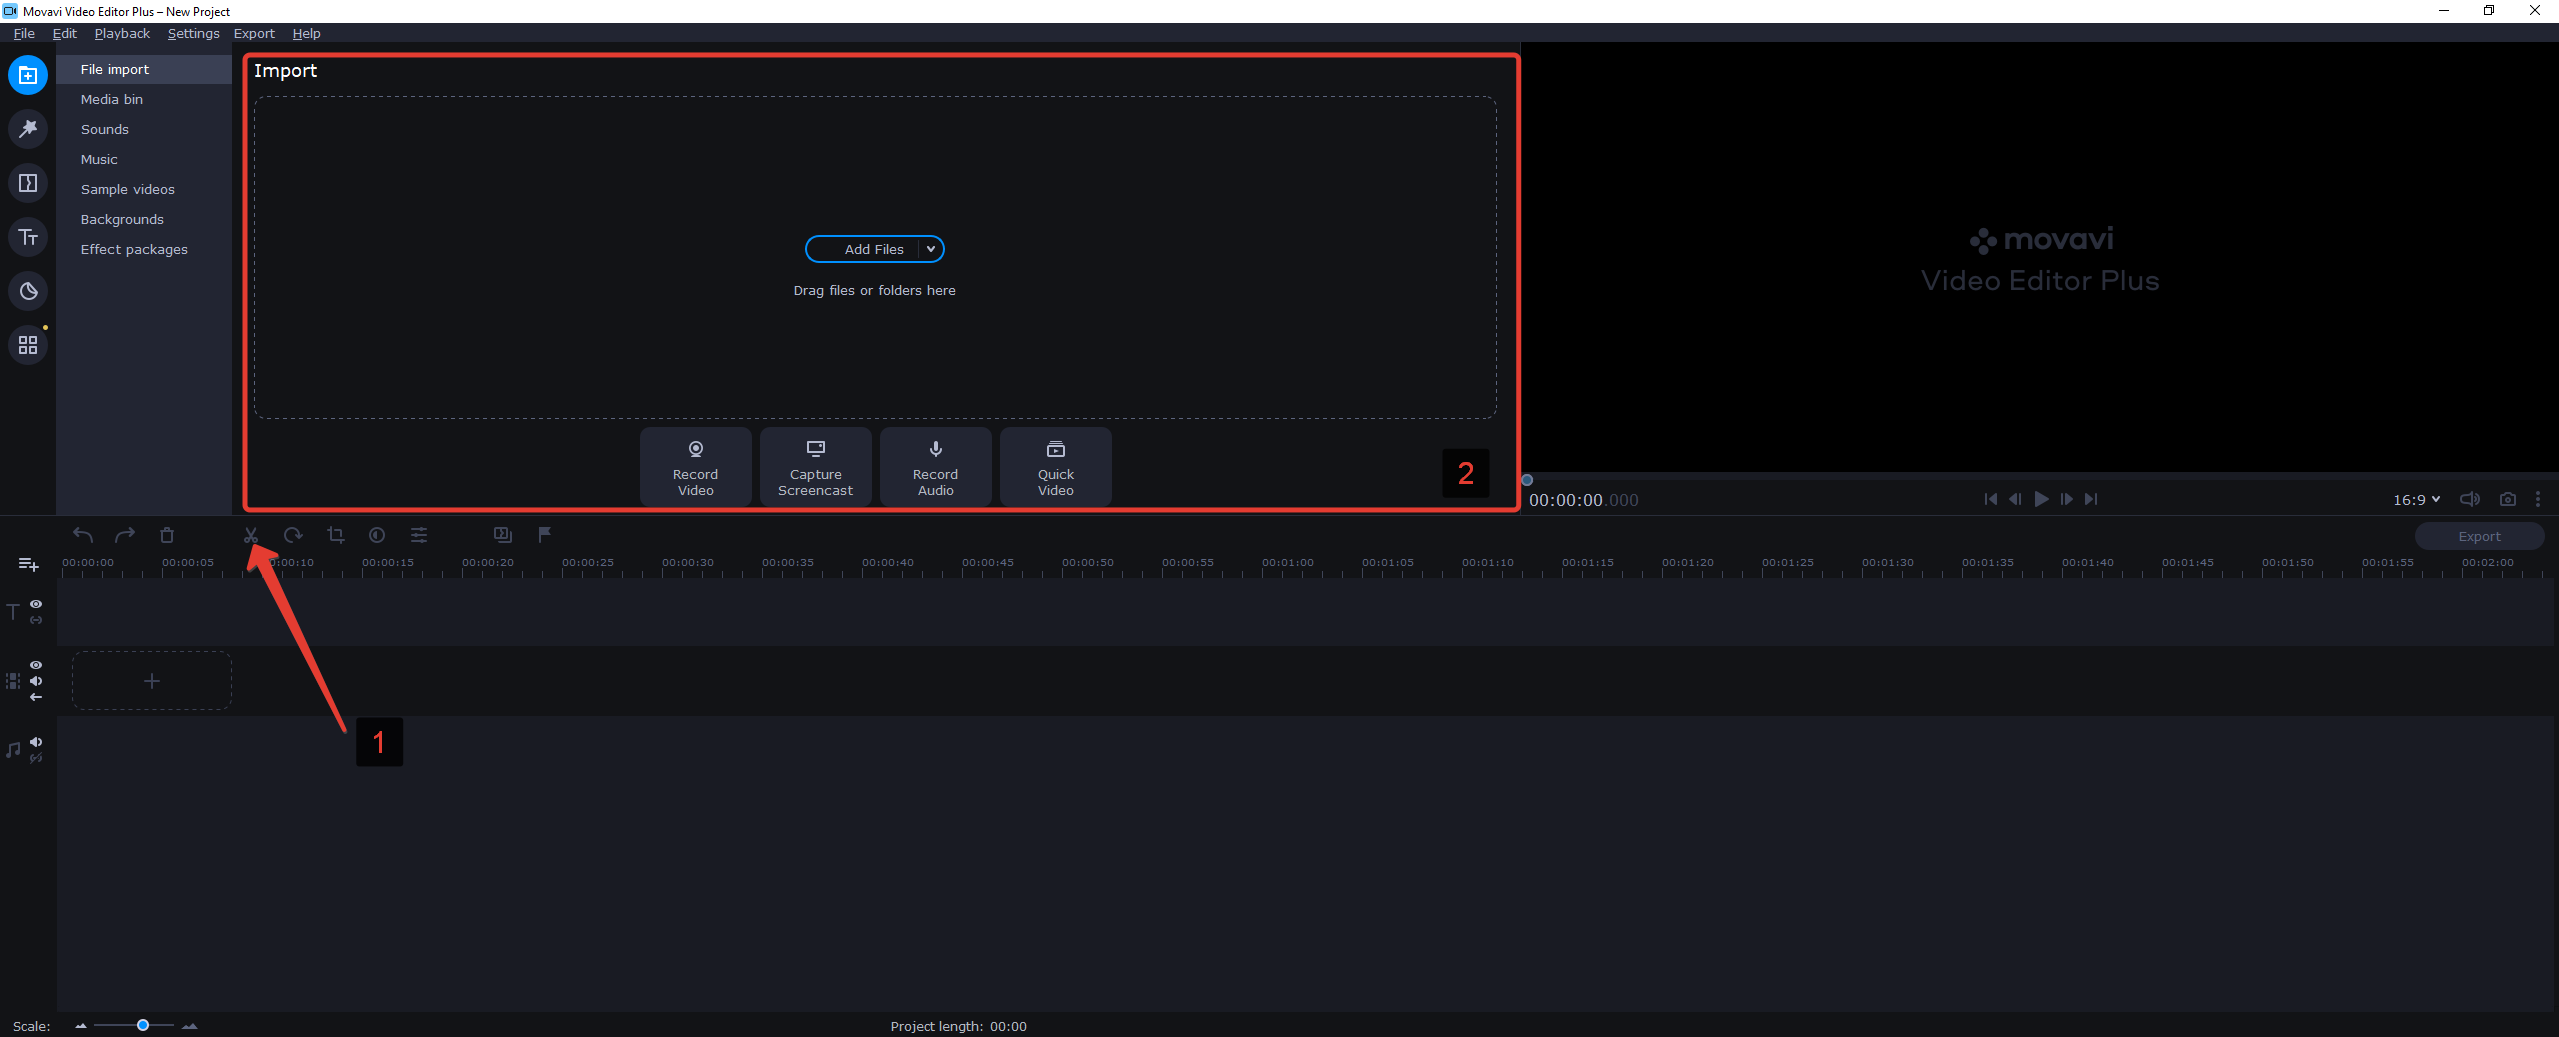2559x1037 pixels.
Task: Click the timeline Scale slider handle
Action: pos(143,1025)
